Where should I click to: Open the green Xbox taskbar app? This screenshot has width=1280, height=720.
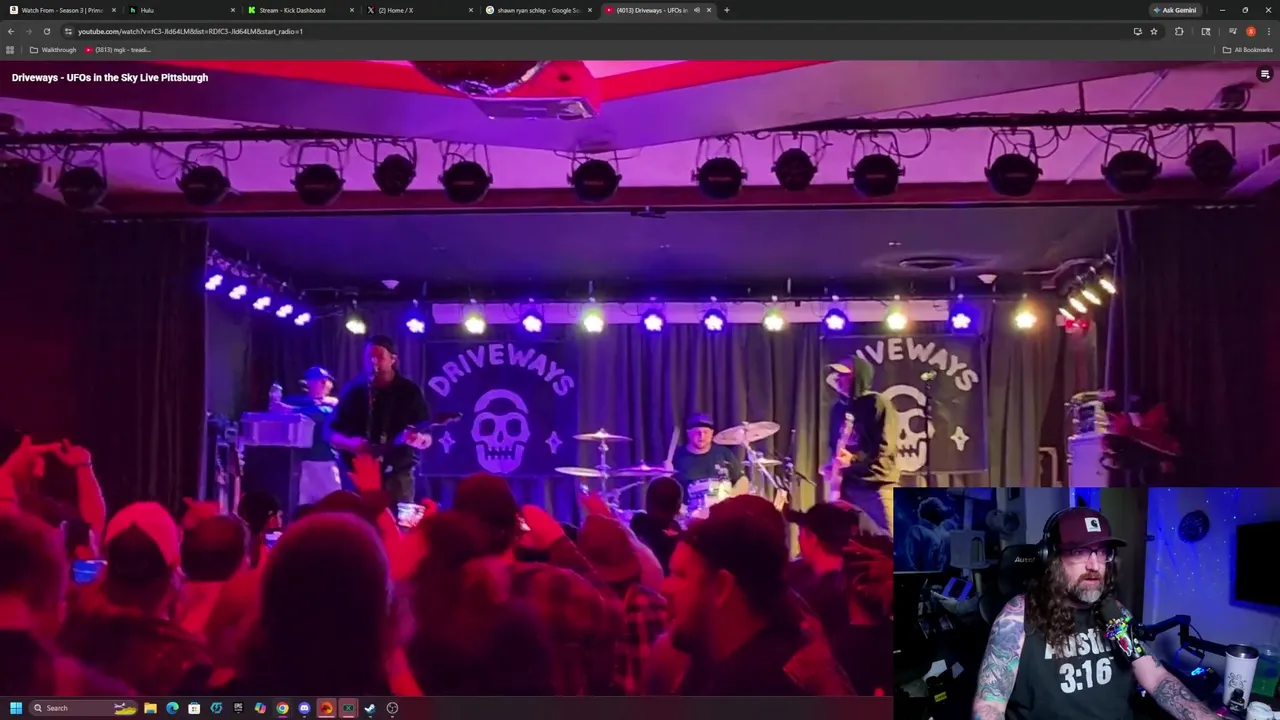tap(348, 708)
